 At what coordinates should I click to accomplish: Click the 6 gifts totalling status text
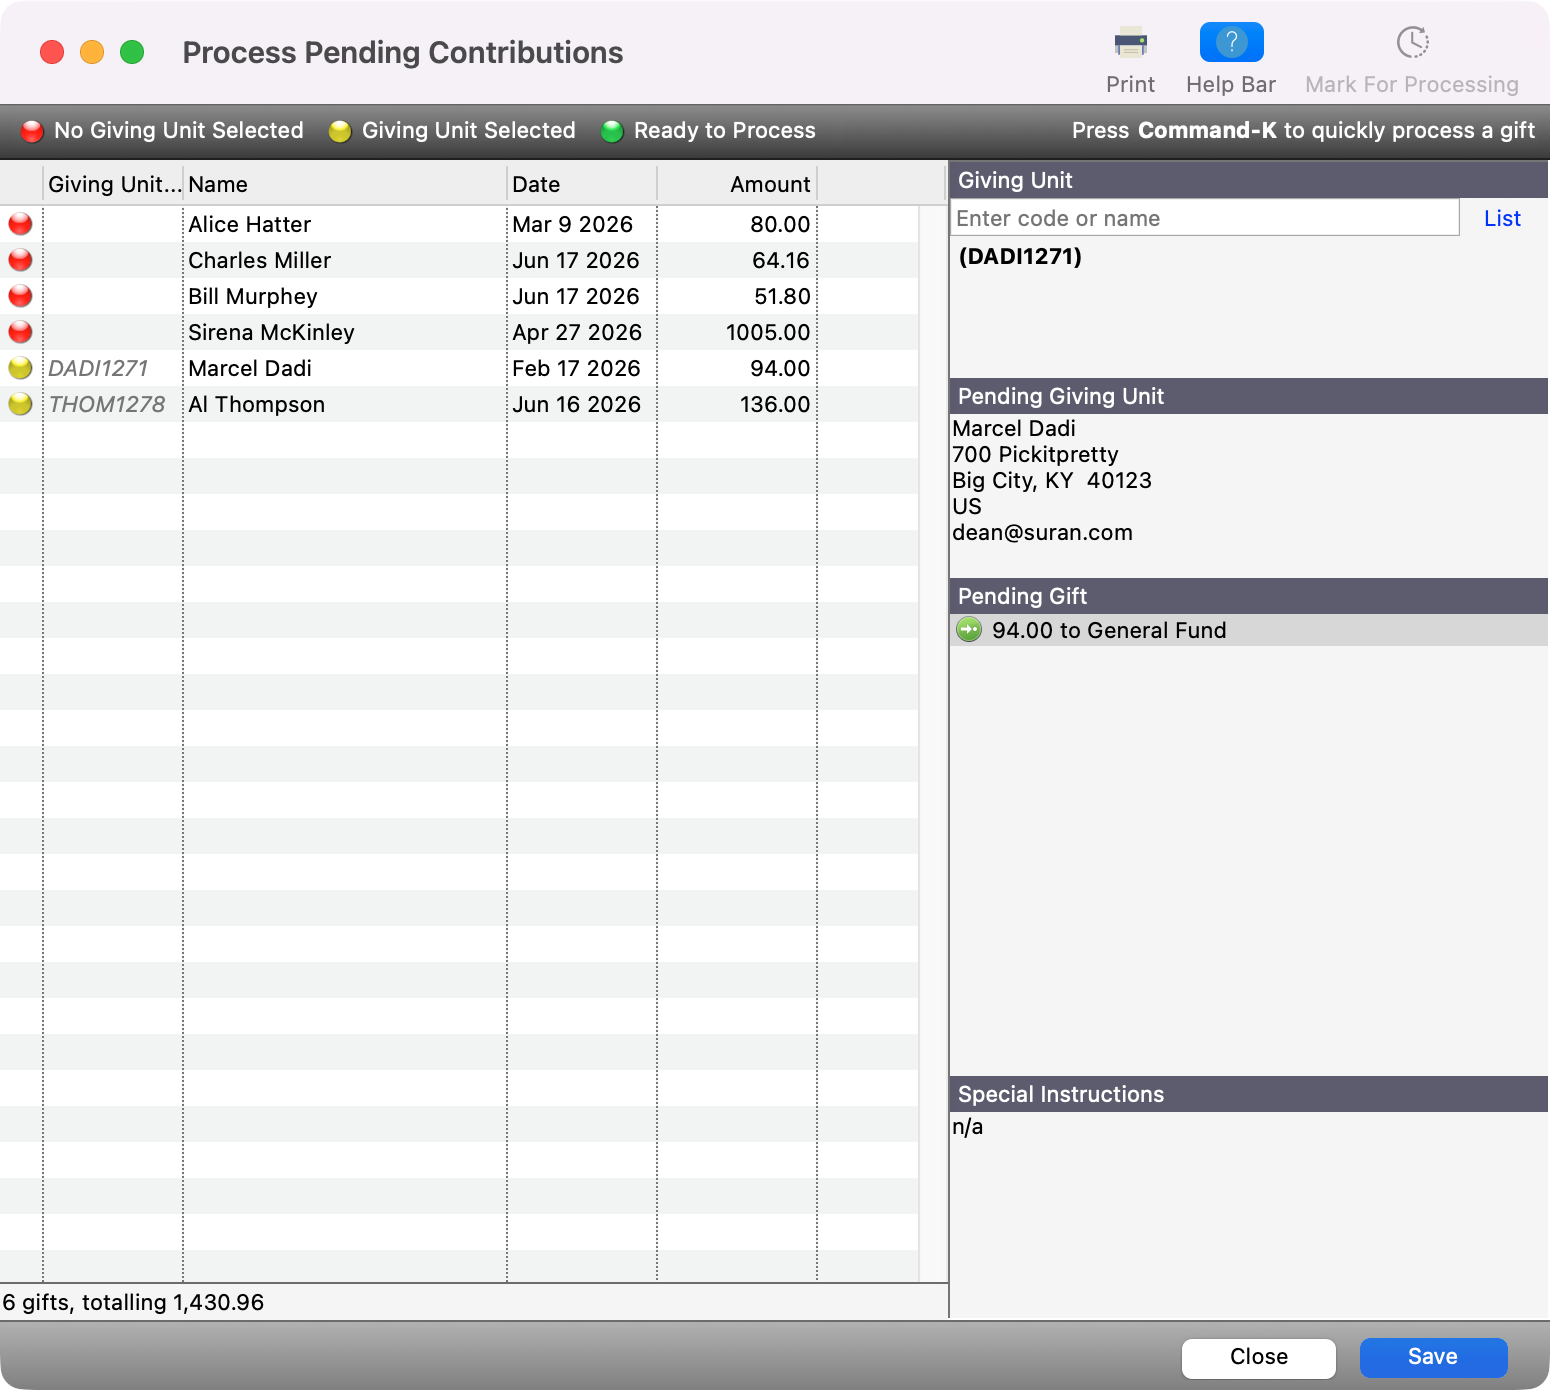pyautogui.click(x=133, y=1302)
